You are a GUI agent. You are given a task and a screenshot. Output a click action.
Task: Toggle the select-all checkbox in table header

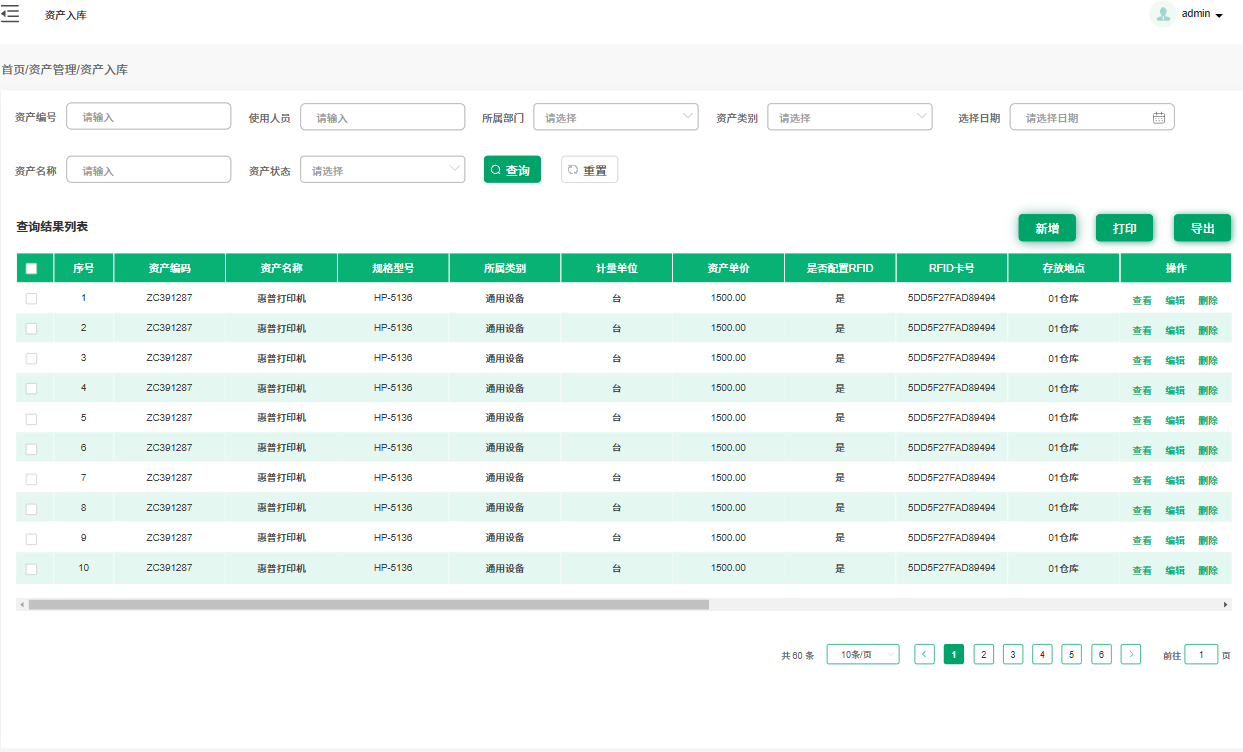(x=31, y=268)
